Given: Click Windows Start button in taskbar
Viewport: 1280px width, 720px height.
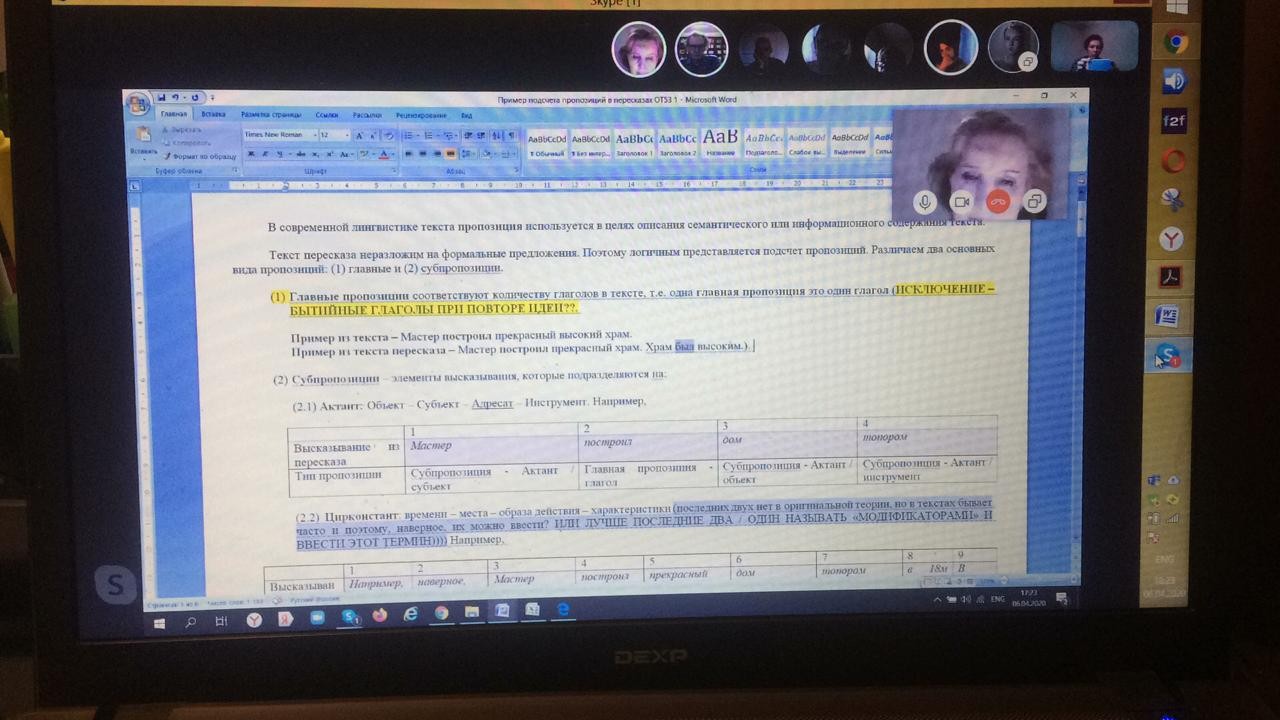Looking at the screenshot, I should (158, 622).
